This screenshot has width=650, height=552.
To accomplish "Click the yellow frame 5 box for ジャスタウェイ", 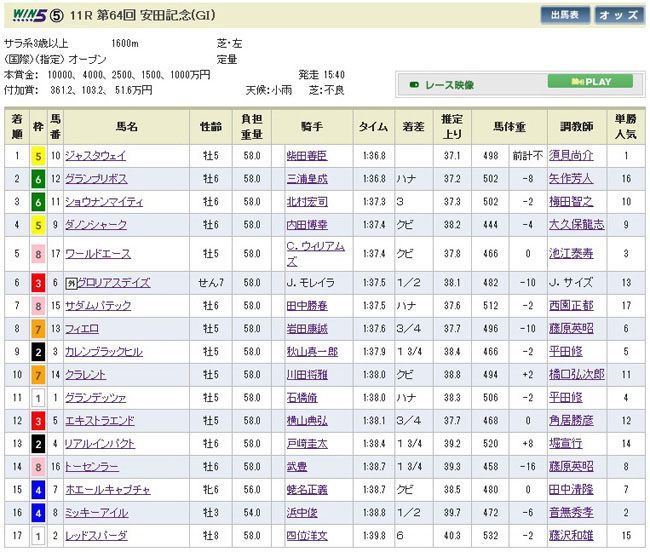I will click(x=38, y=155).
